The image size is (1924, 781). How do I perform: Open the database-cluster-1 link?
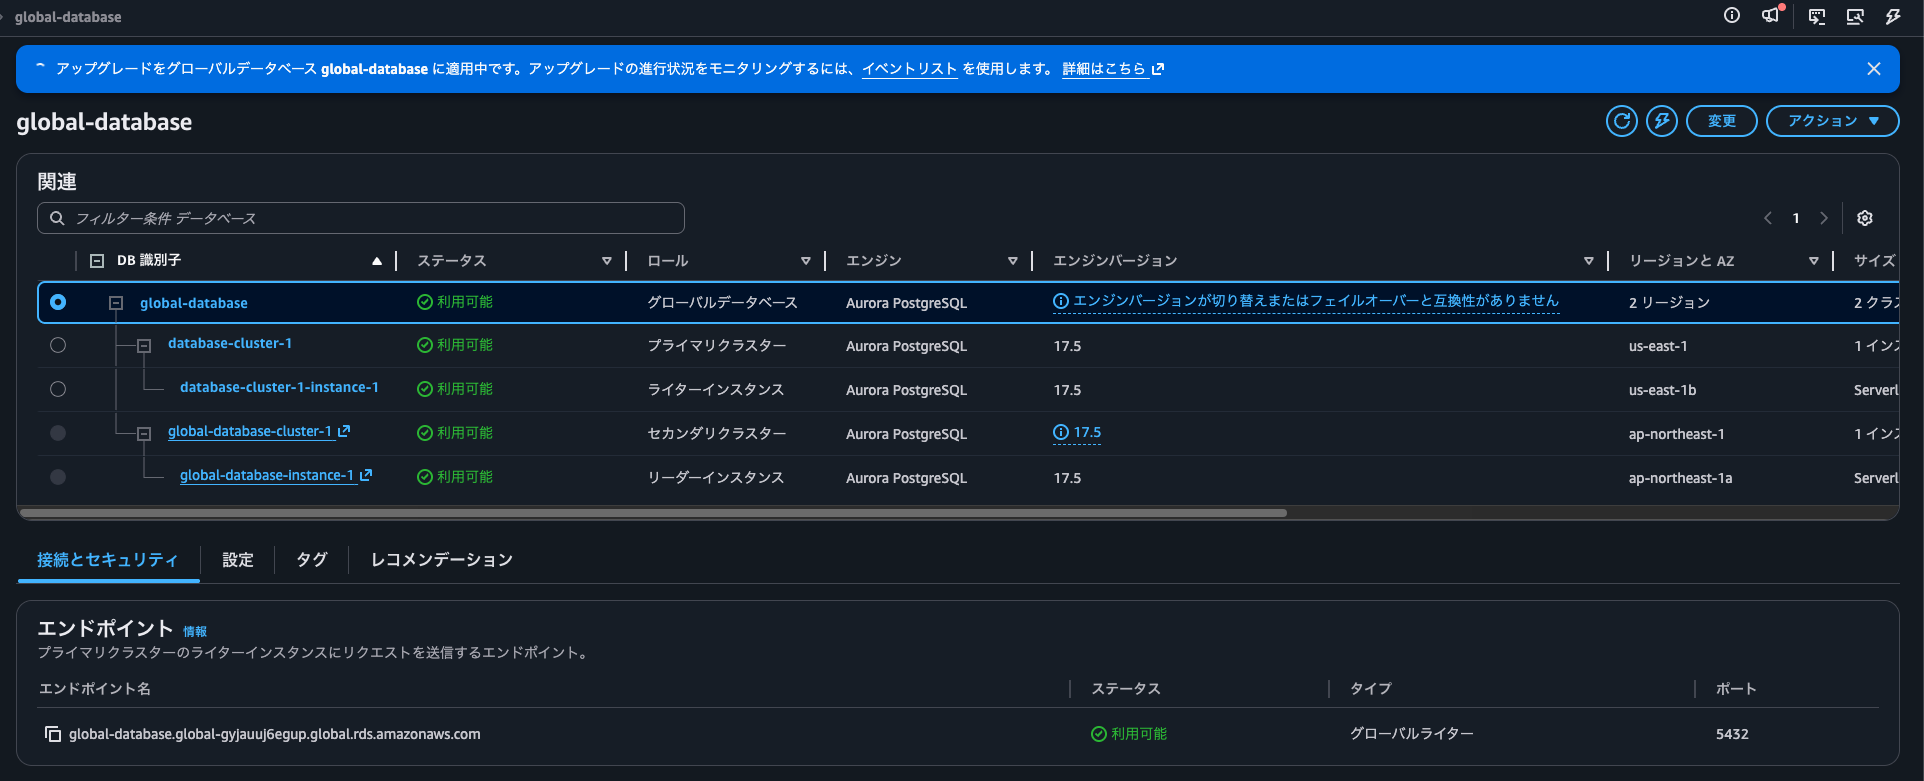230,343
